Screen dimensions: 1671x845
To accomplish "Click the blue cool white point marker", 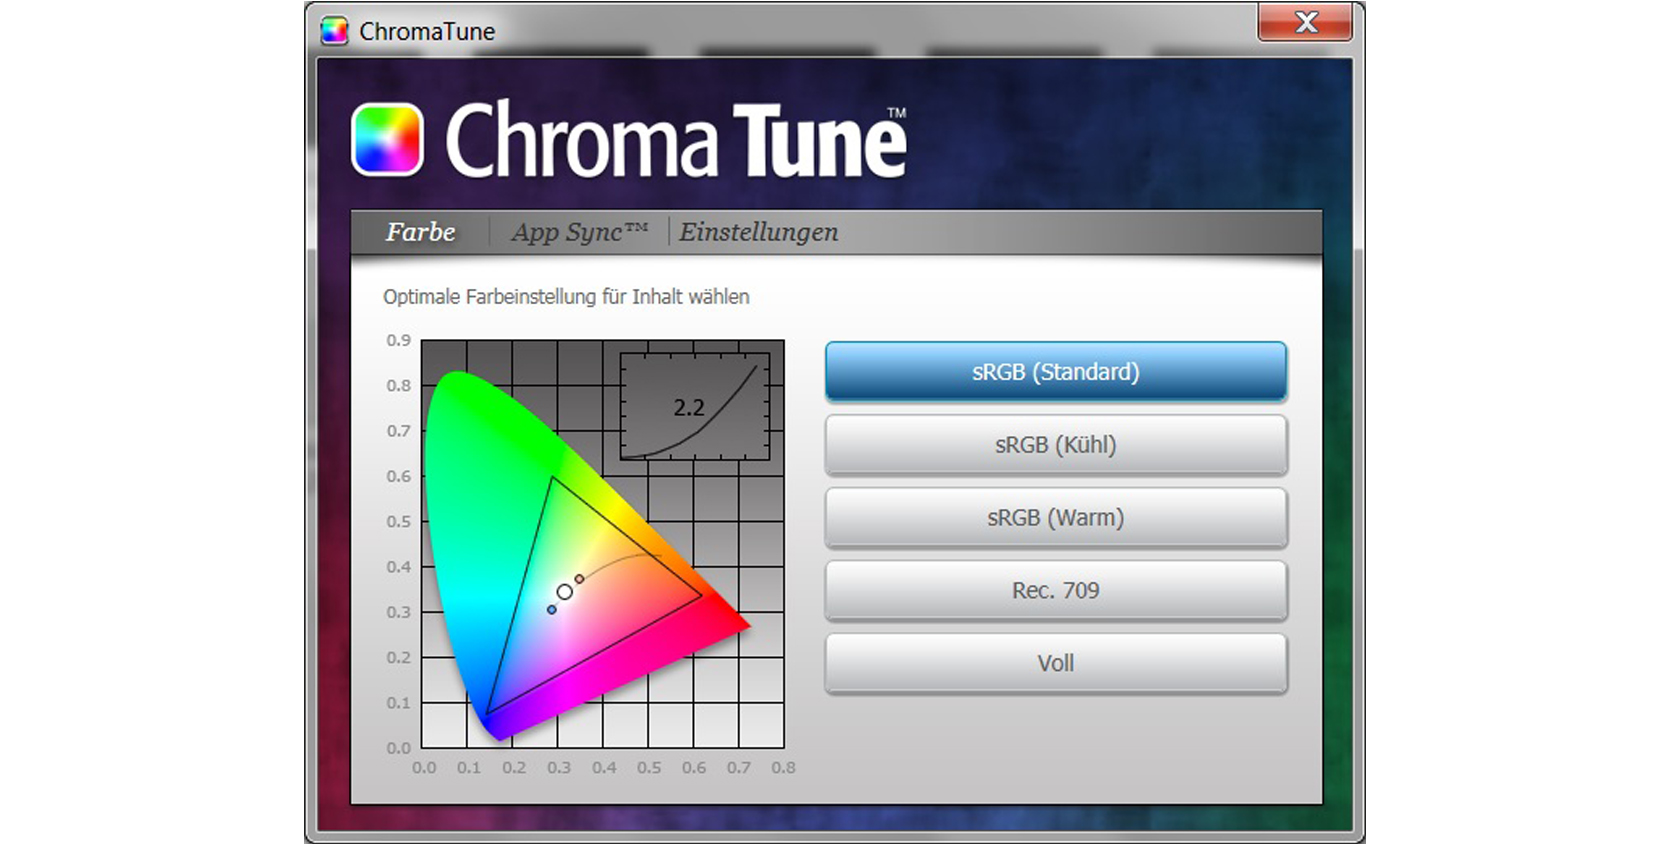I will point(551,609).
